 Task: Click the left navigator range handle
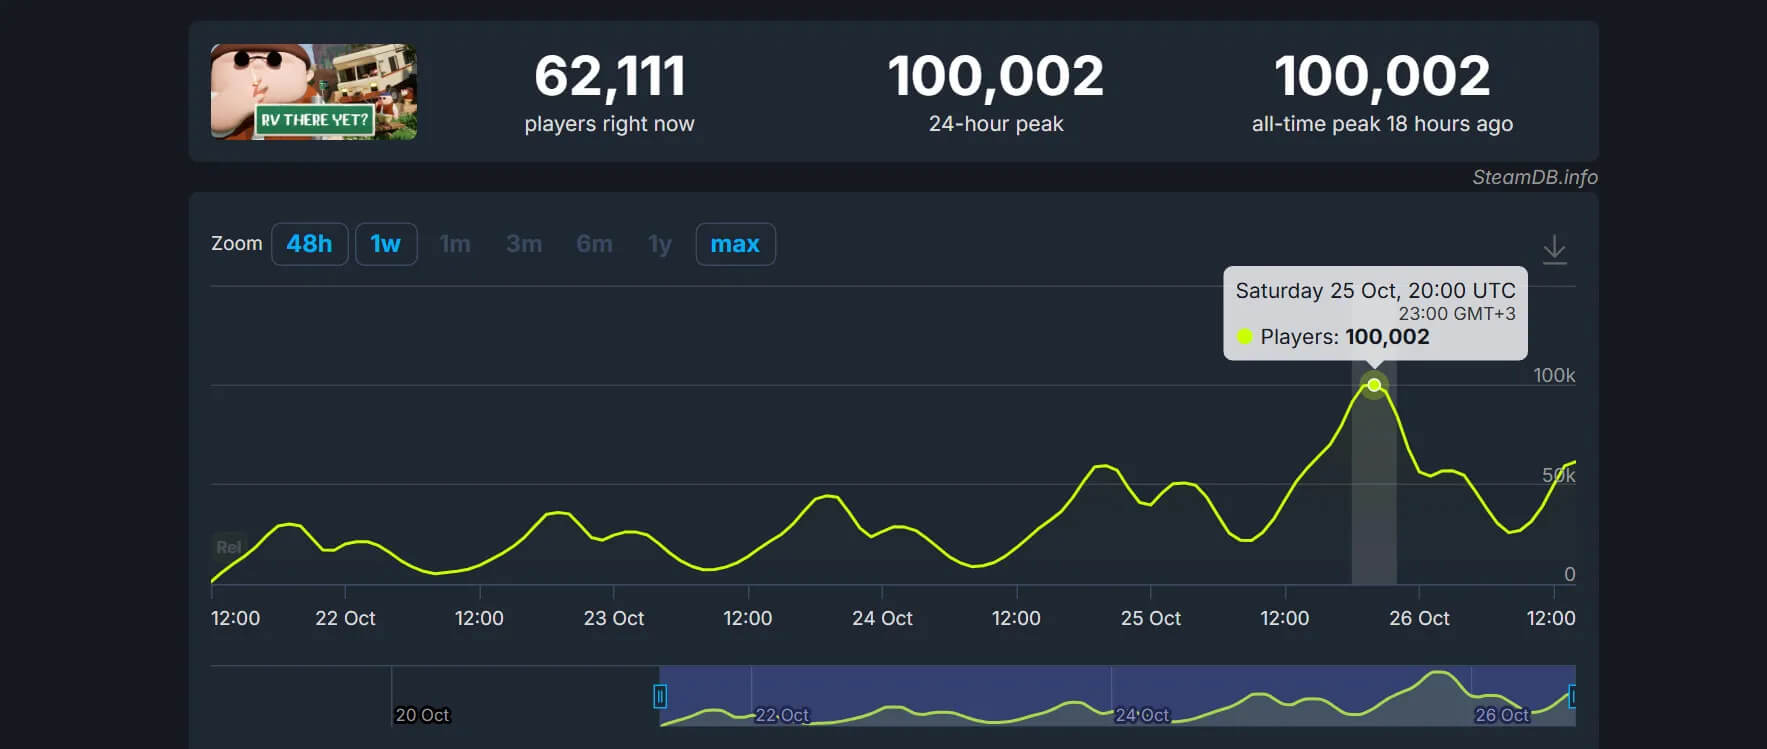click(x=660, y=696)
